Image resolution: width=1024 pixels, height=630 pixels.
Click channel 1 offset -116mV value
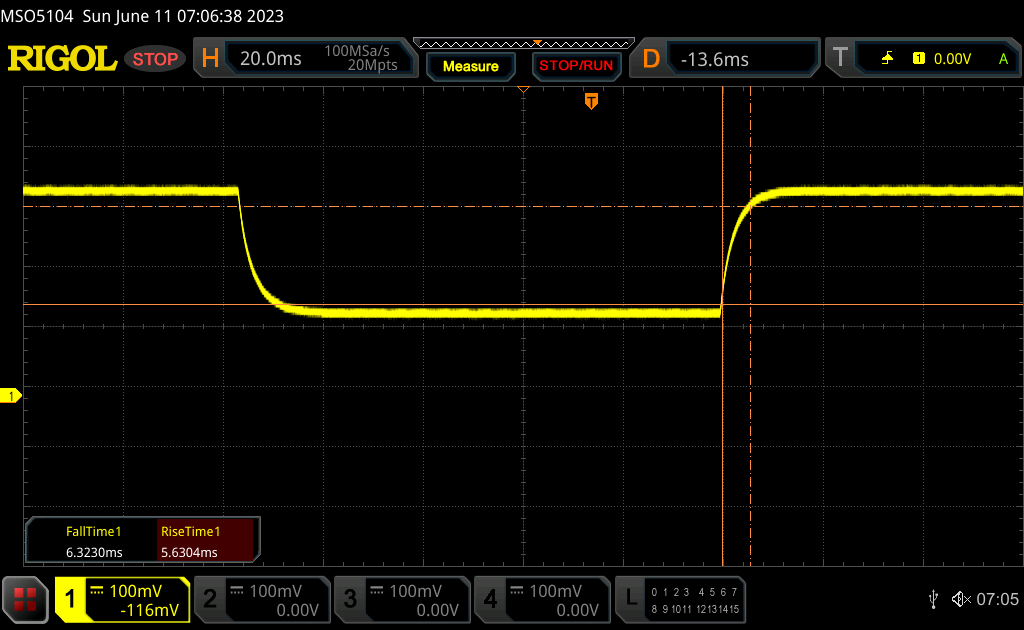150,610
